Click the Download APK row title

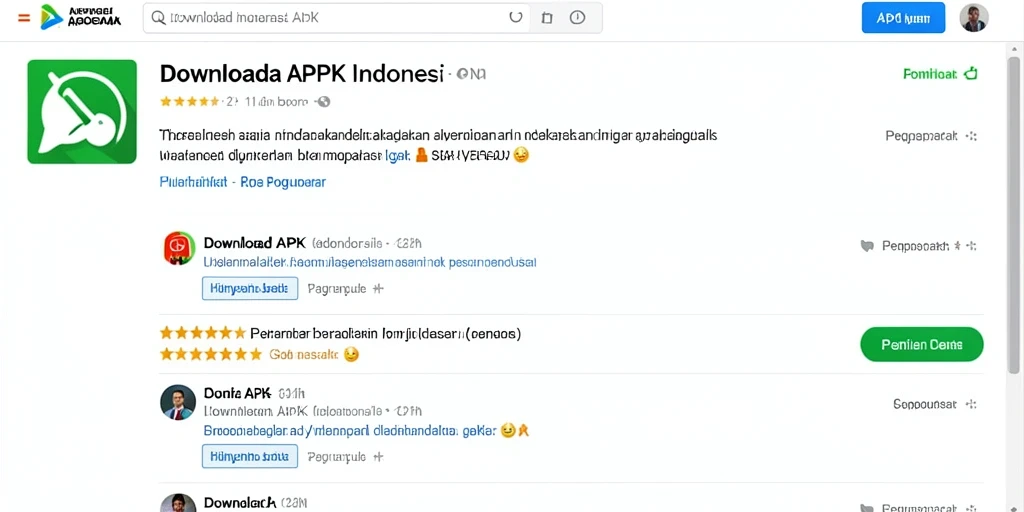(x=255, y=243)
